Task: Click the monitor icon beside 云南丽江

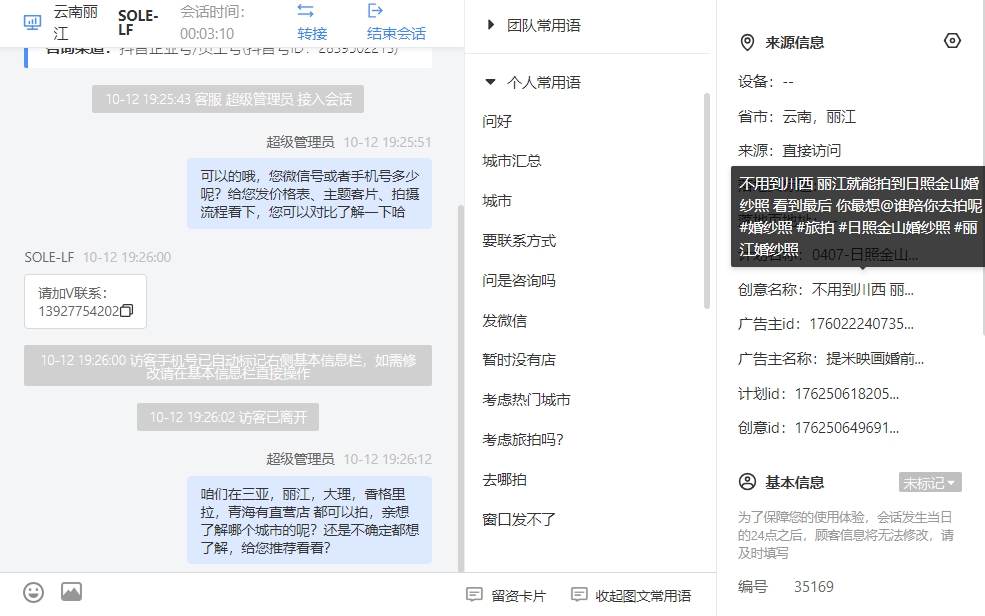Action: point(32,23)
